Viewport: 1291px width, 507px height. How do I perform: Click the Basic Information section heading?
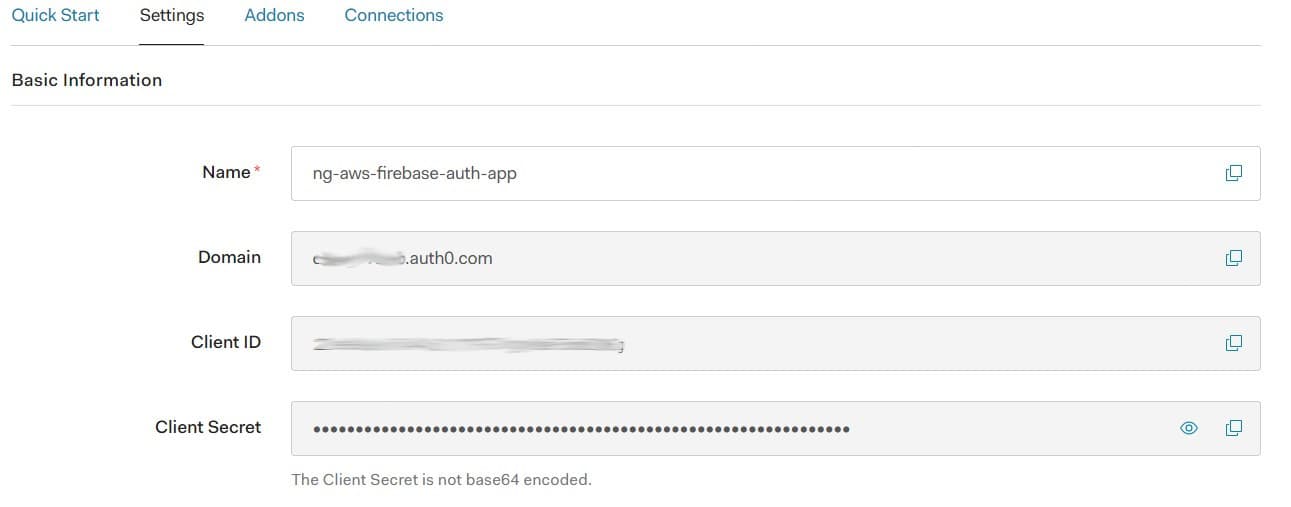click(x=87, y=80)
